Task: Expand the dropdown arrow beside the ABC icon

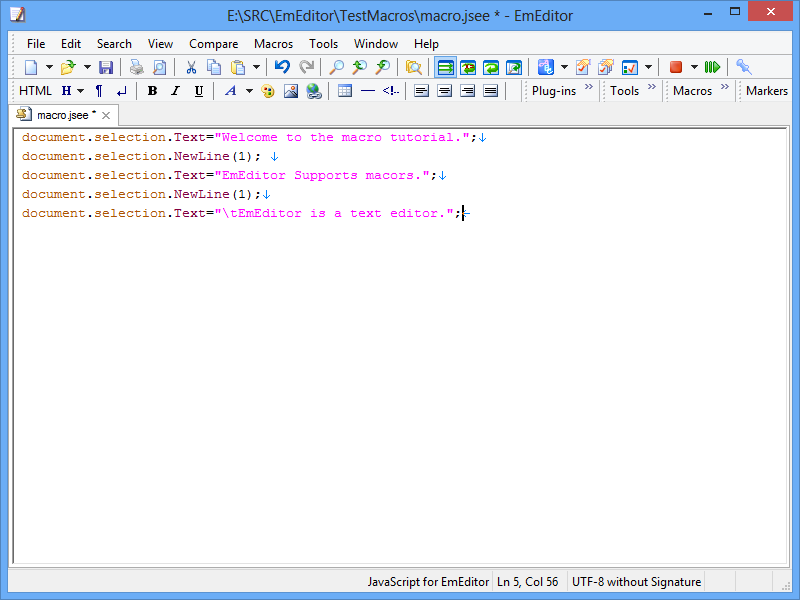Action: click(564, 67)
